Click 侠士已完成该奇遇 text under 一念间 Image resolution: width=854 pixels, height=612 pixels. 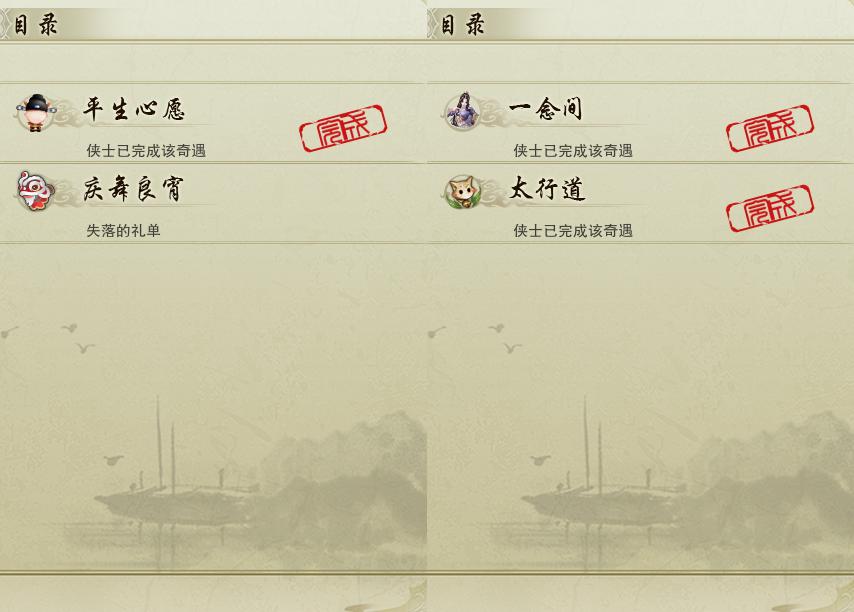(x=573, y=151)
